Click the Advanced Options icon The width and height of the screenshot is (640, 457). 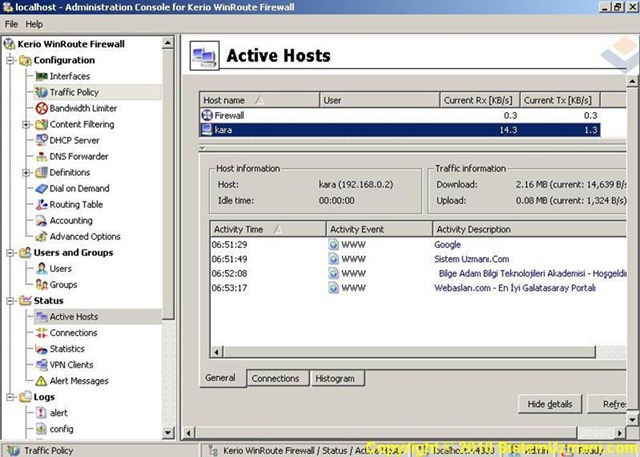click(x=41, y=236)
